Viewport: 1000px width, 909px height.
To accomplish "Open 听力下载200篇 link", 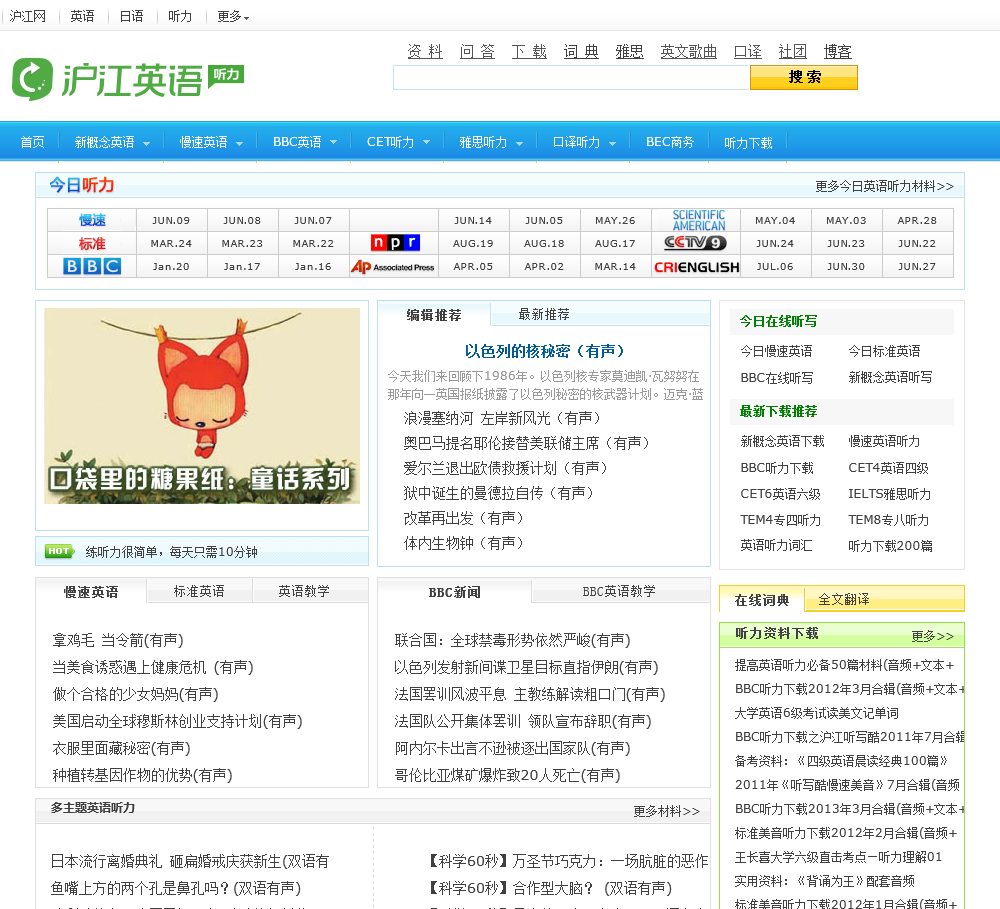I will (890, 546).
